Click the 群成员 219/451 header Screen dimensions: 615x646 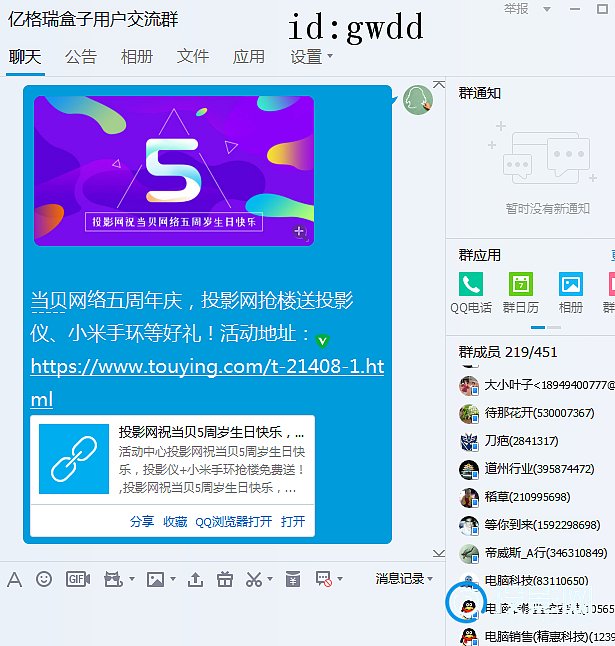[508, 352]
